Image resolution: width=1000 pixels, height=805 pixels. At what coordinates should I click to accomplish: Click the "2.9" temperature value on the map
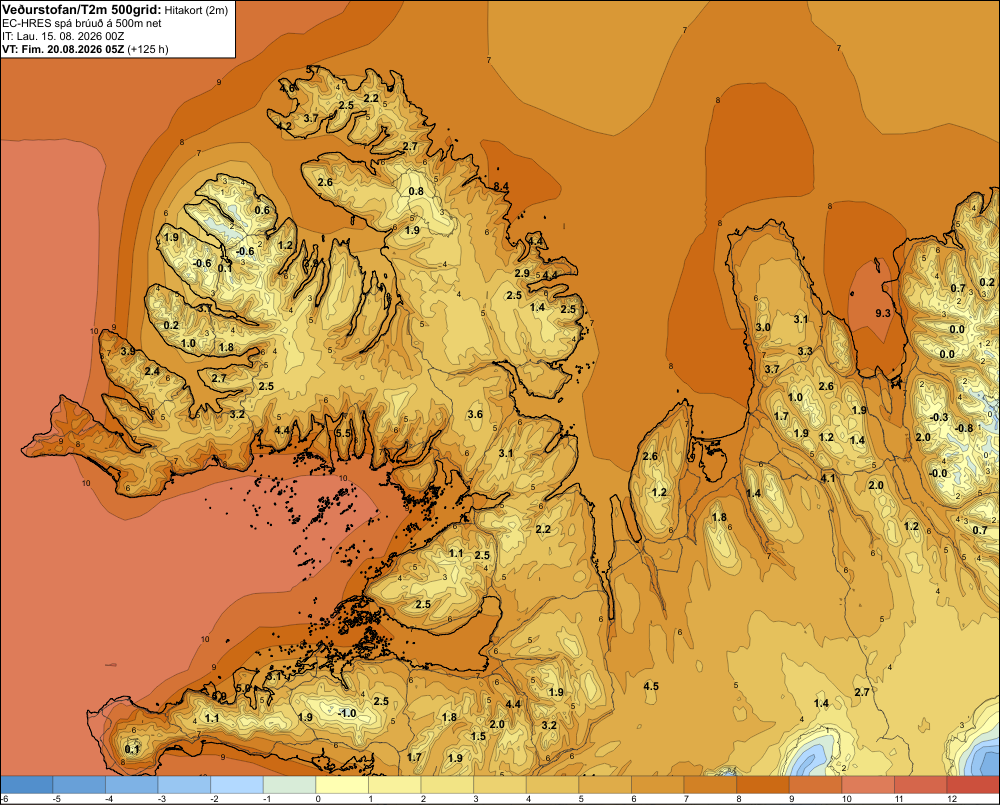click(522, 273)
